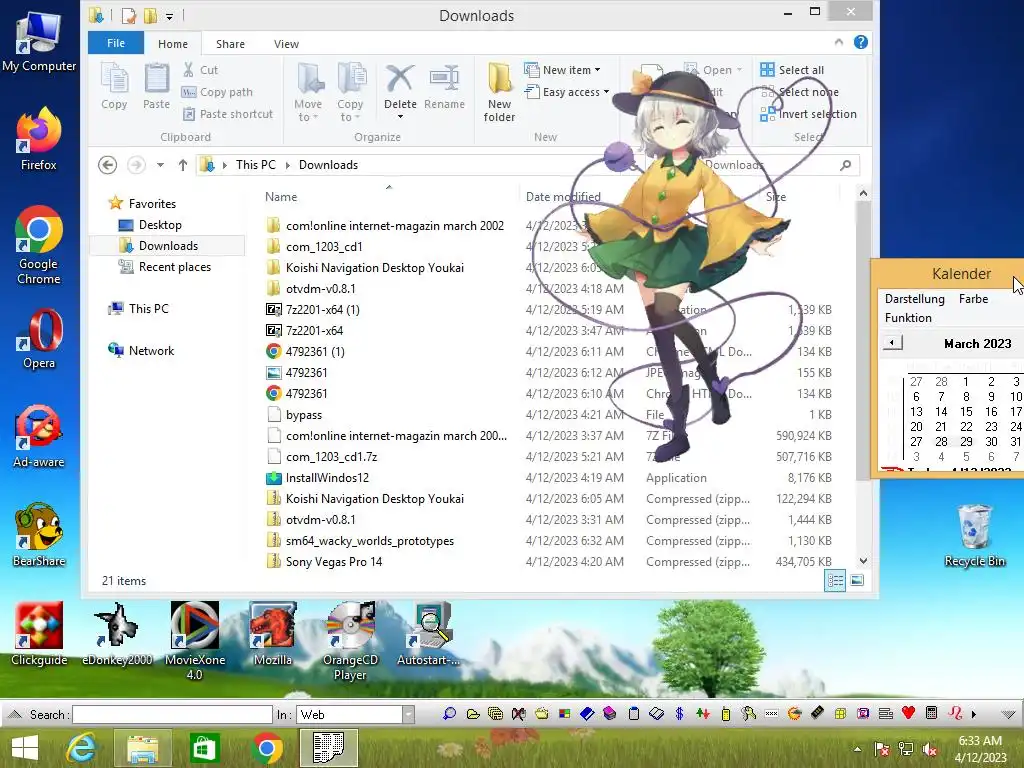Sort files by the Name column header

click(281, 197)
